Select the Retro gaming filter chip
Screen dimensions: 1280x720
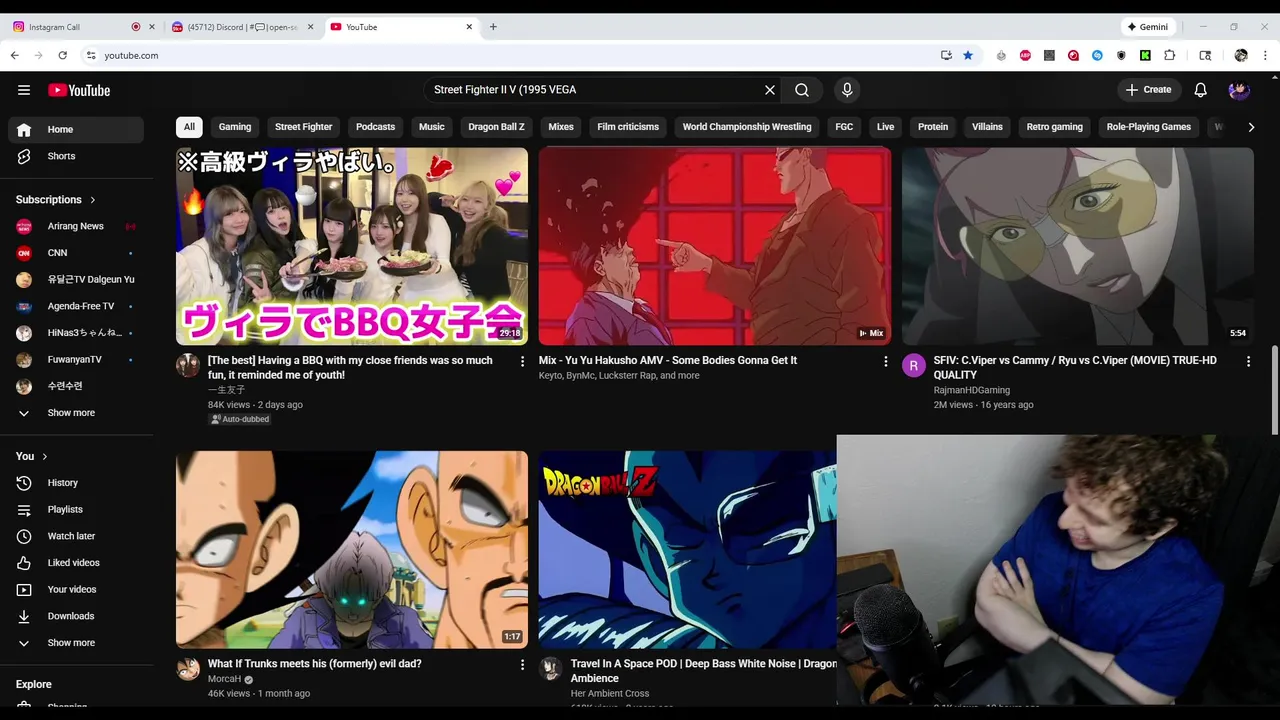(1055, 127)
